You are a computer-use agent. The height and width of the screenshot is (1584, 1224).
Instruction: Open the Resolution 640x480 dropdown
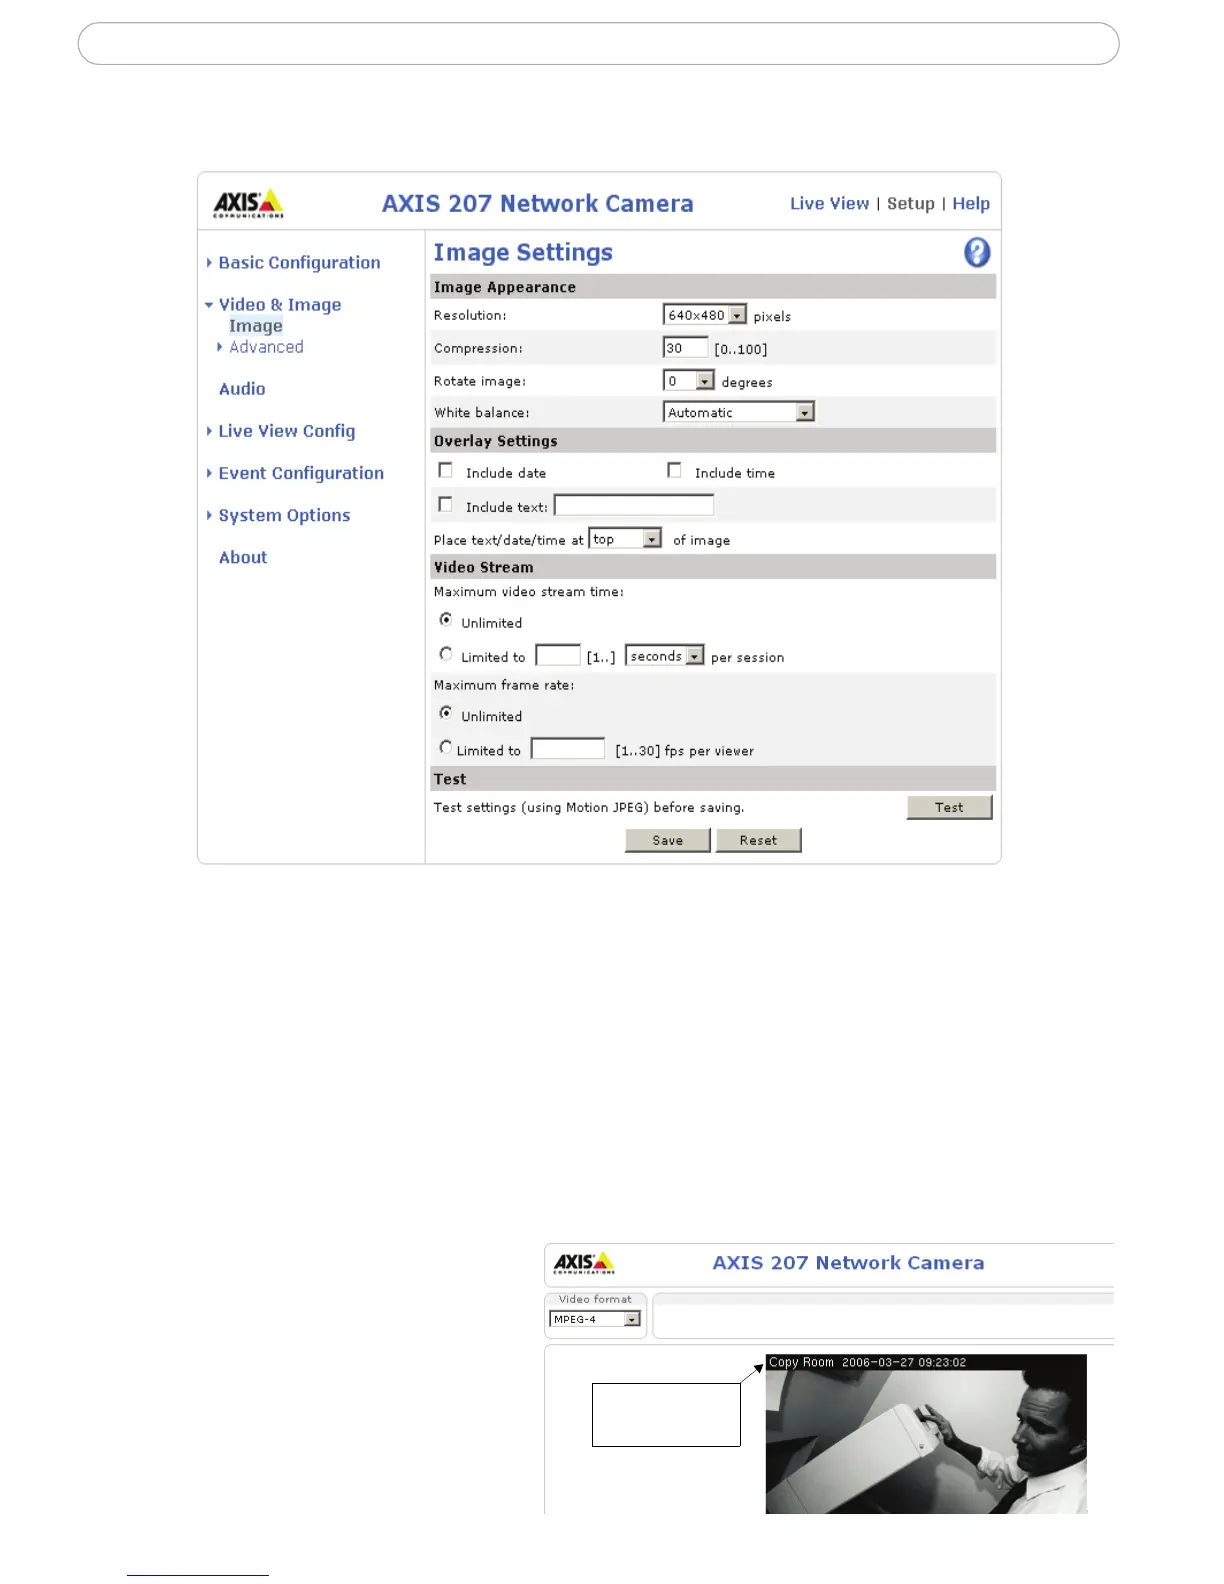coord(705,315)
